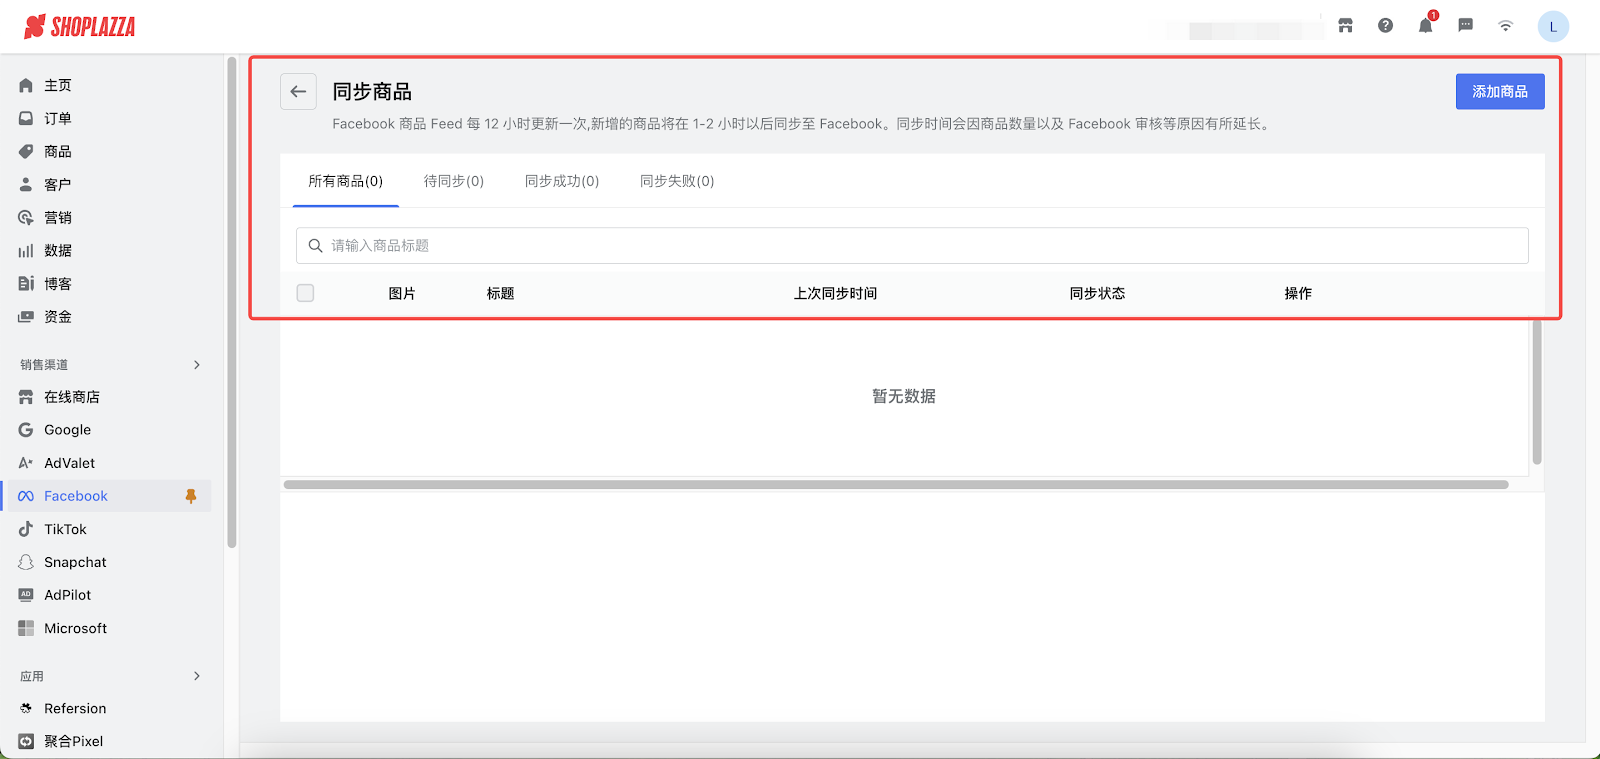
Task: Click the 添加商品 button
Action: [x=1499, y=92]
